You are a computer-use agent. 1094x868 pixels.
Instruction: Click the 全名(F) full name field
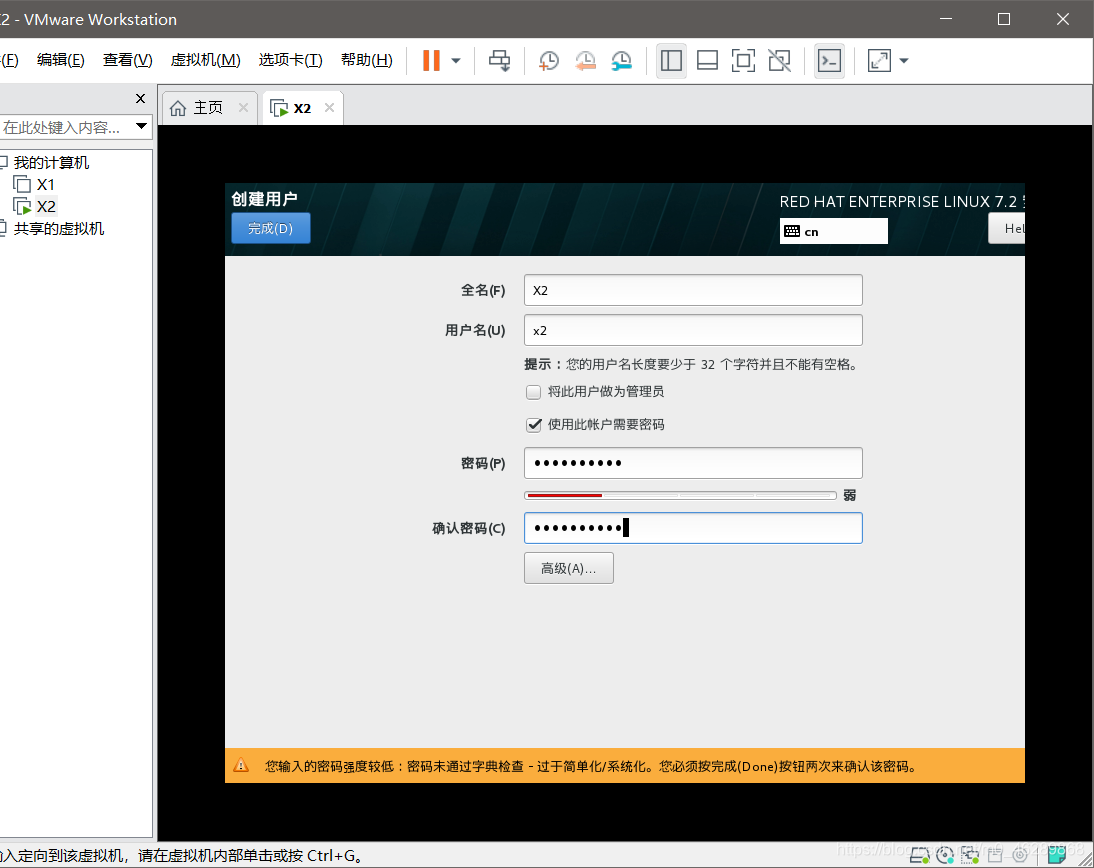(693, 290)
